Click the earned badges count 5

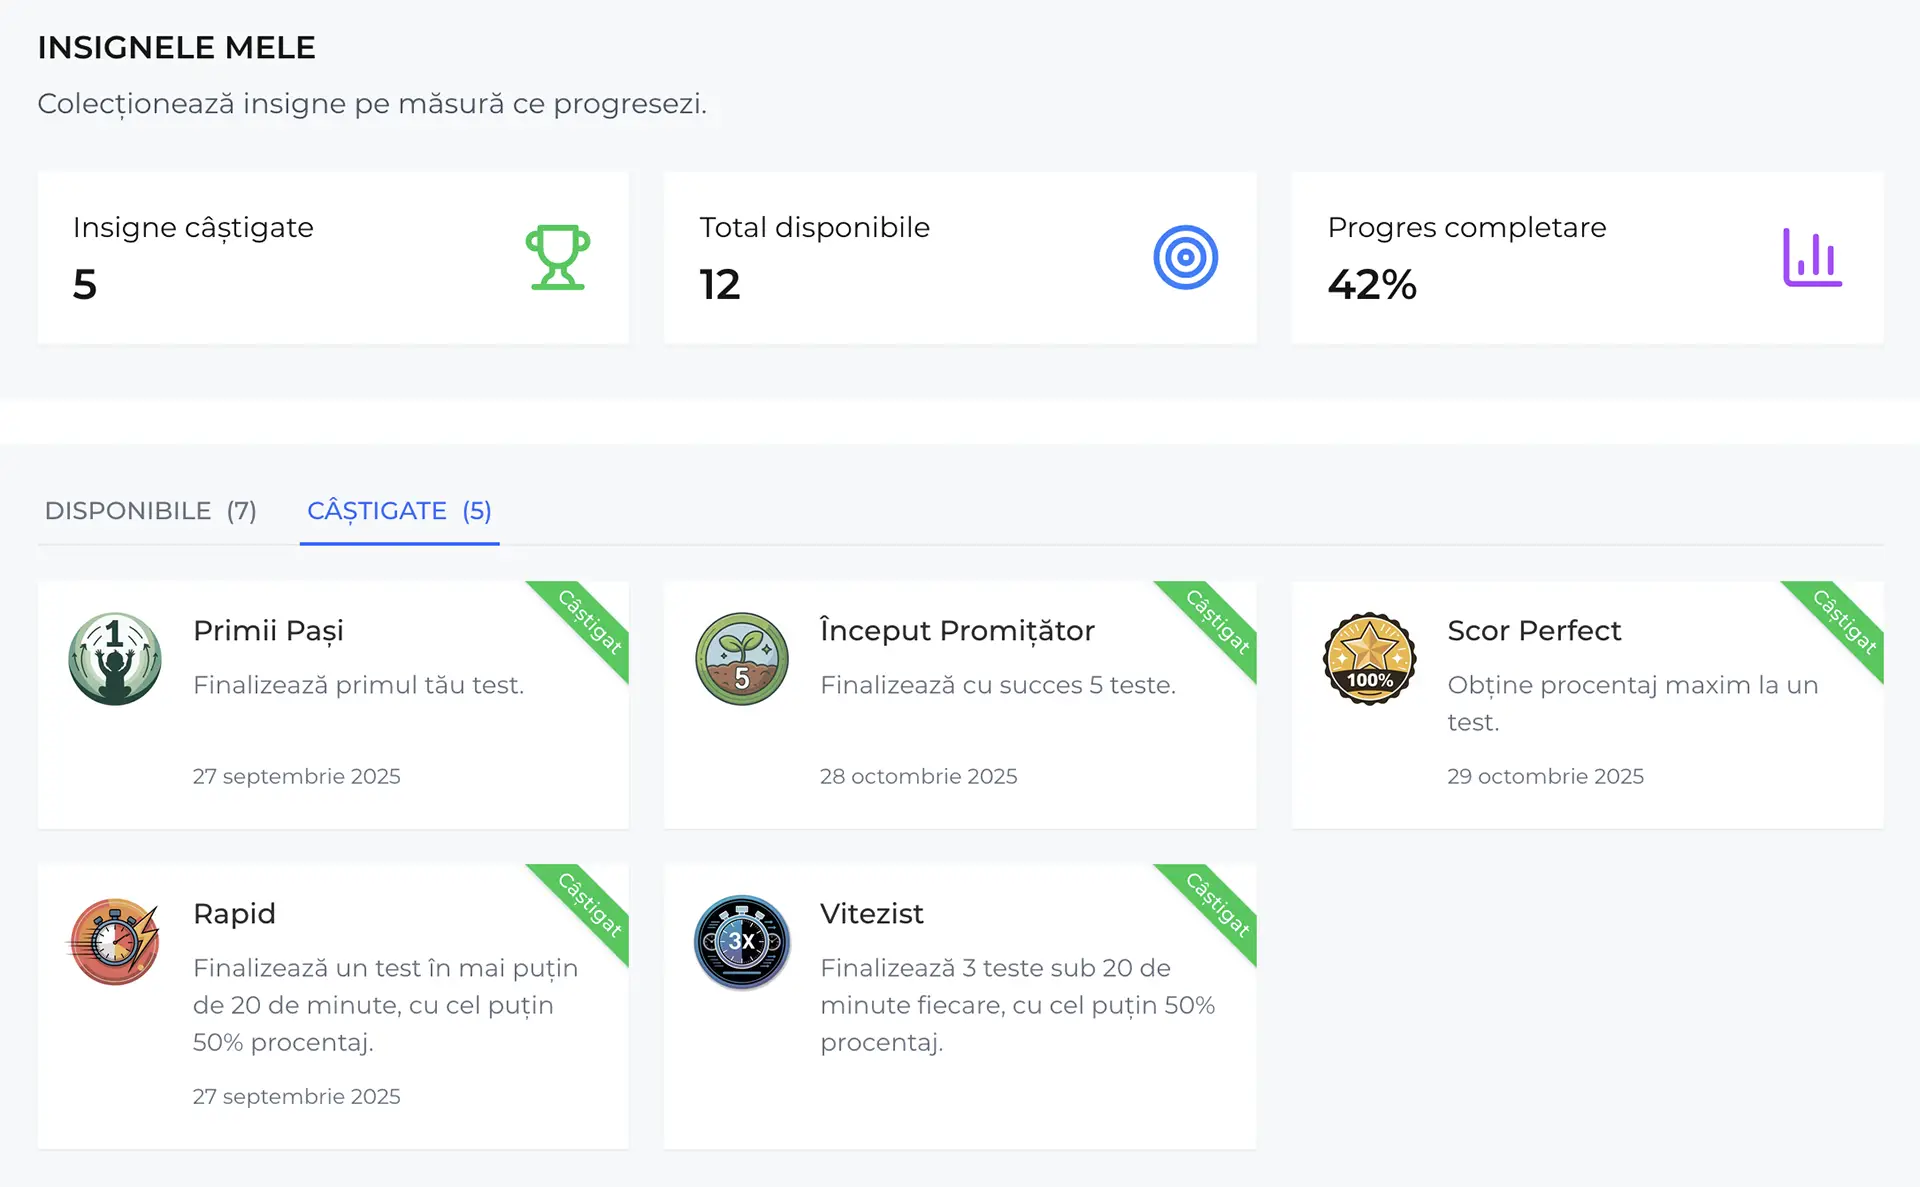[85, 285]
